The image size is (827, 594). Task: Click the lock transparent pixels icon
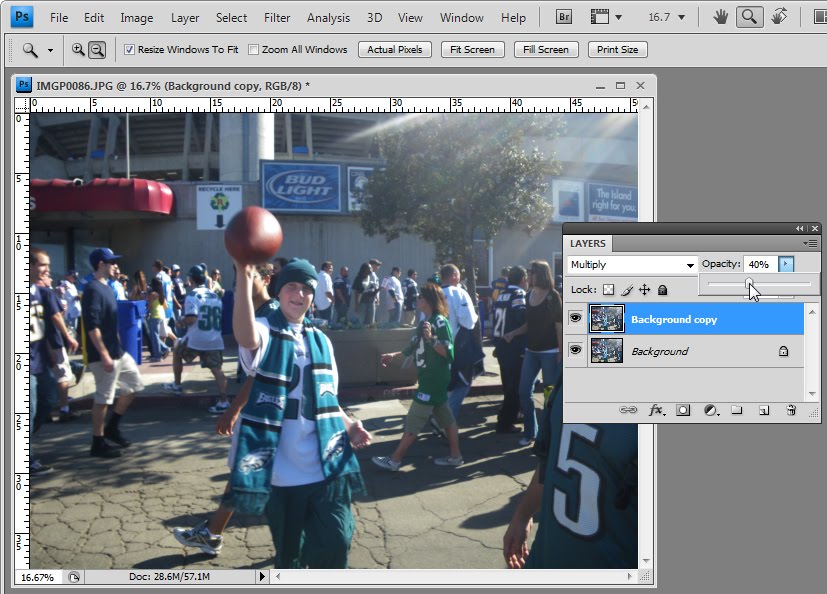(x=609, y=290)
